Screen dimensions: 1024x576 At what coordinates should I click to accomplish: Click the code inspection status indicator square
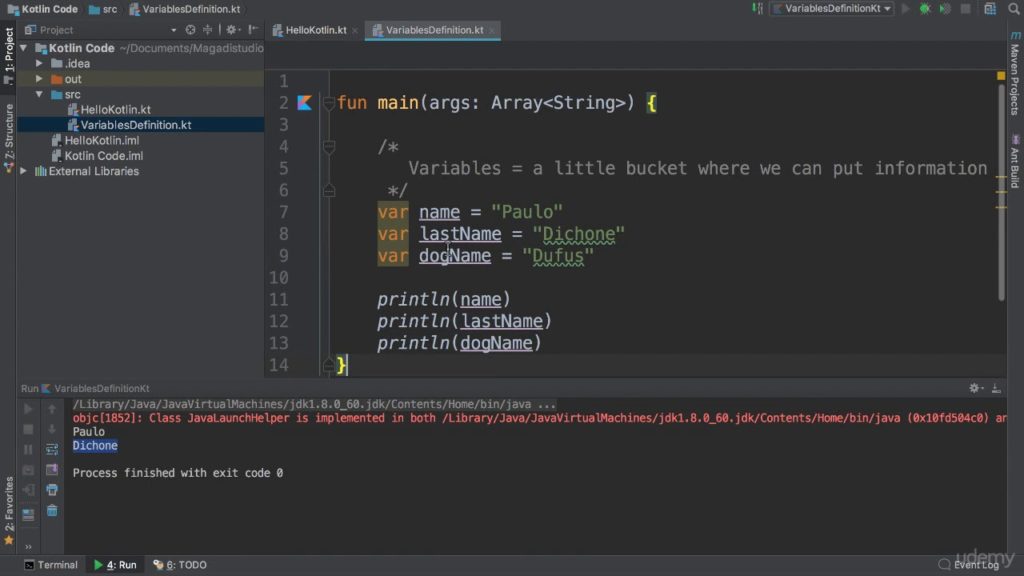click(x=1000, y=76)
